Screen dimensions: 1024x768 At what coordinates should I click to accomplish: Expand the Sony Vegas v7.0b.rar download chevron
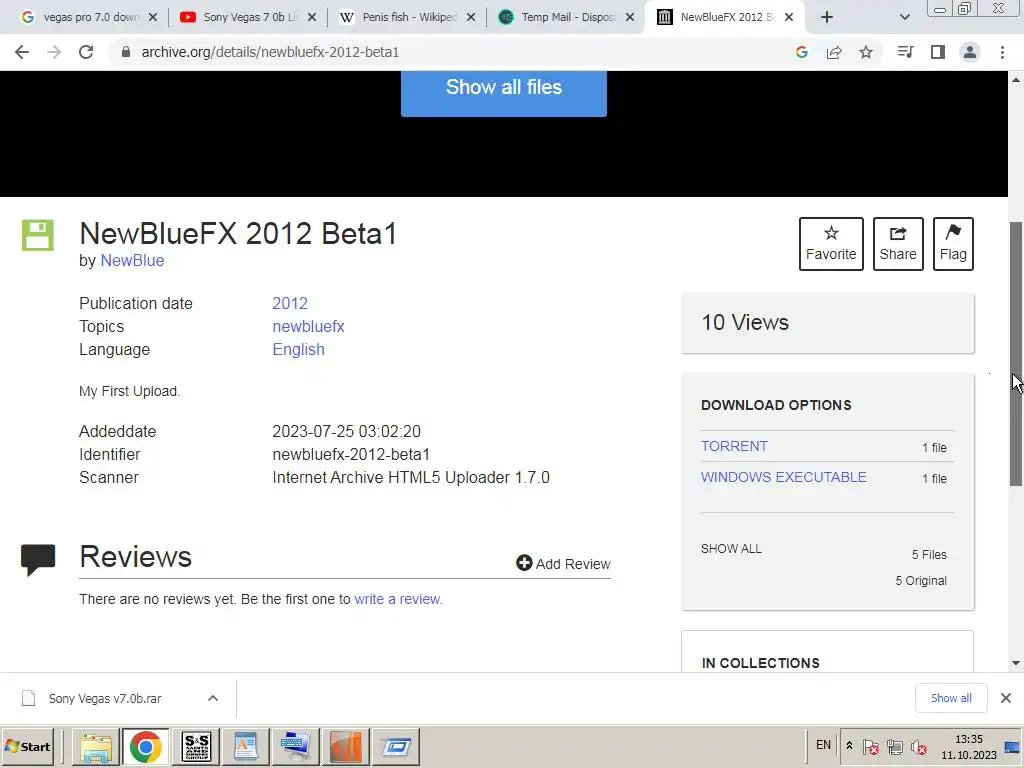tap(213, 698)
